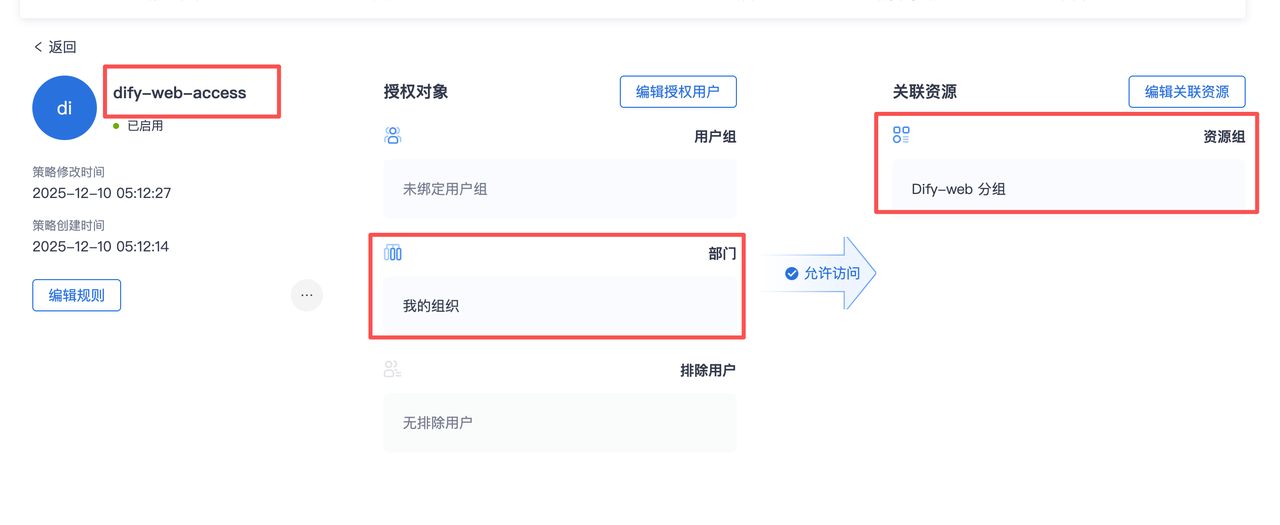Image resolution: width=1280 pixels, height=525 pixels.
Task: Click the 部门 department icon
Action: point(393,253)
